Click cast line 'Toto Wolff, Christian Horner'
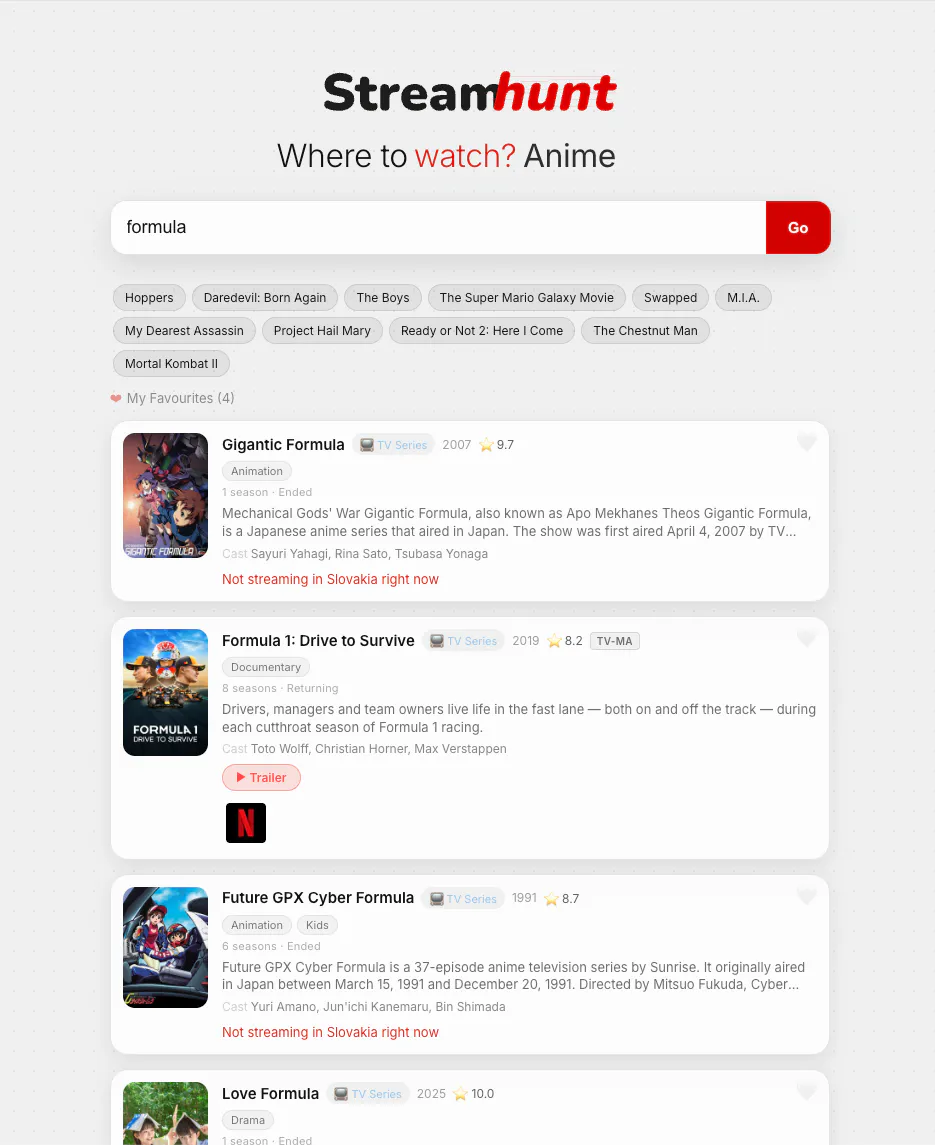935x1145 pixels. tap(365, 748)
